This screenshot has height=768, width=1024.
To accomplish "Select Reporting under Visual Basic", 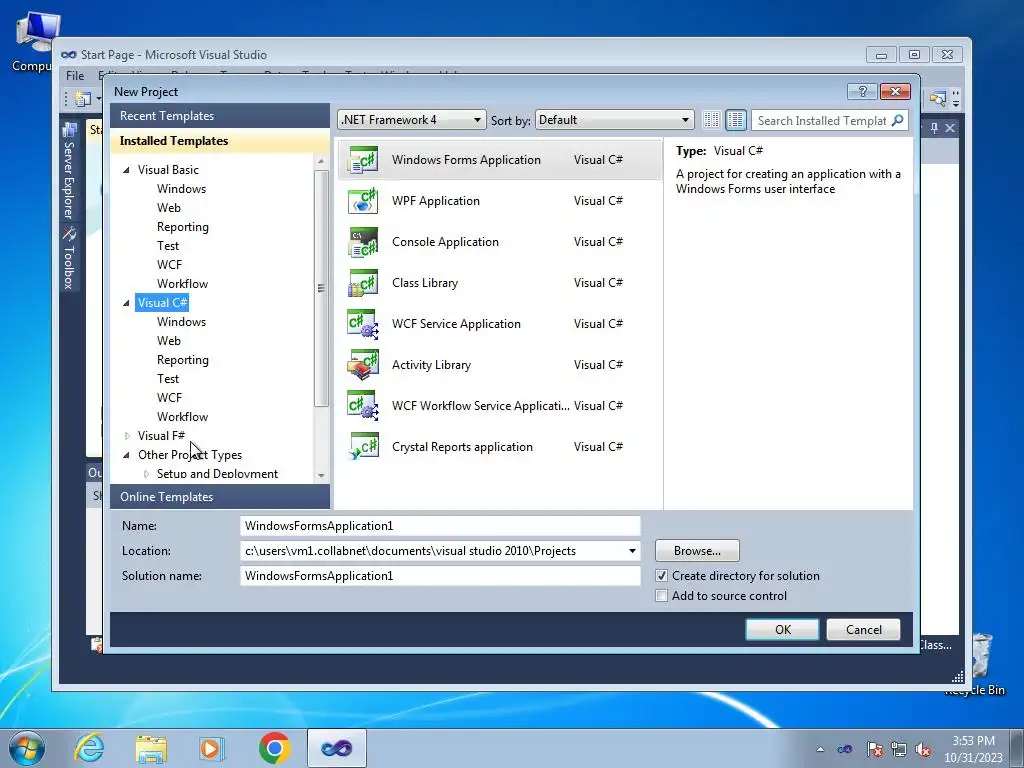I will click(183, 227).
